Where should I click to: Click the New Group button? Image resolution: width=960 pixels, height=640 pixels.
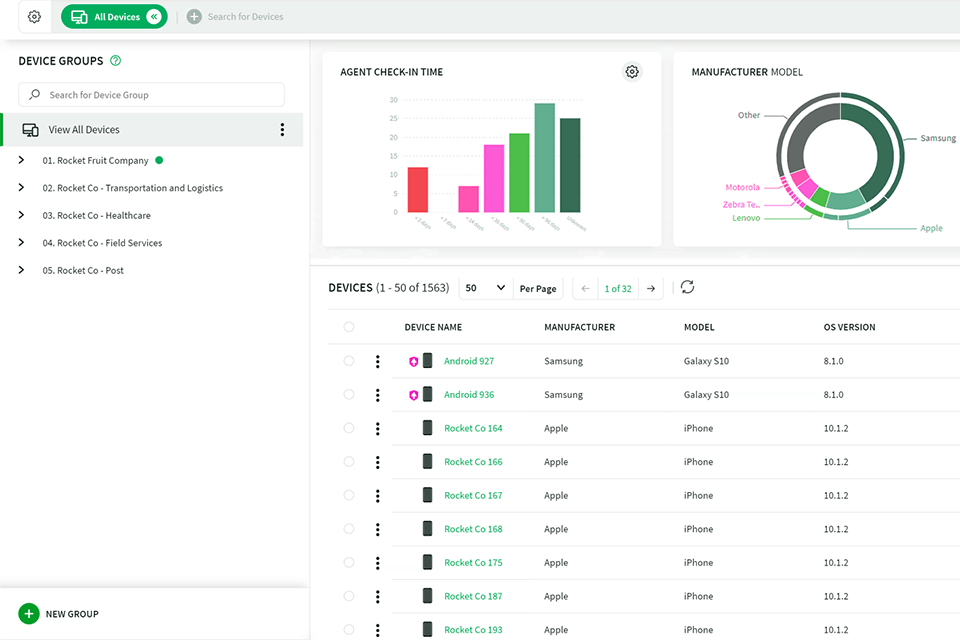pyautogui.click(x=57, y=613)
